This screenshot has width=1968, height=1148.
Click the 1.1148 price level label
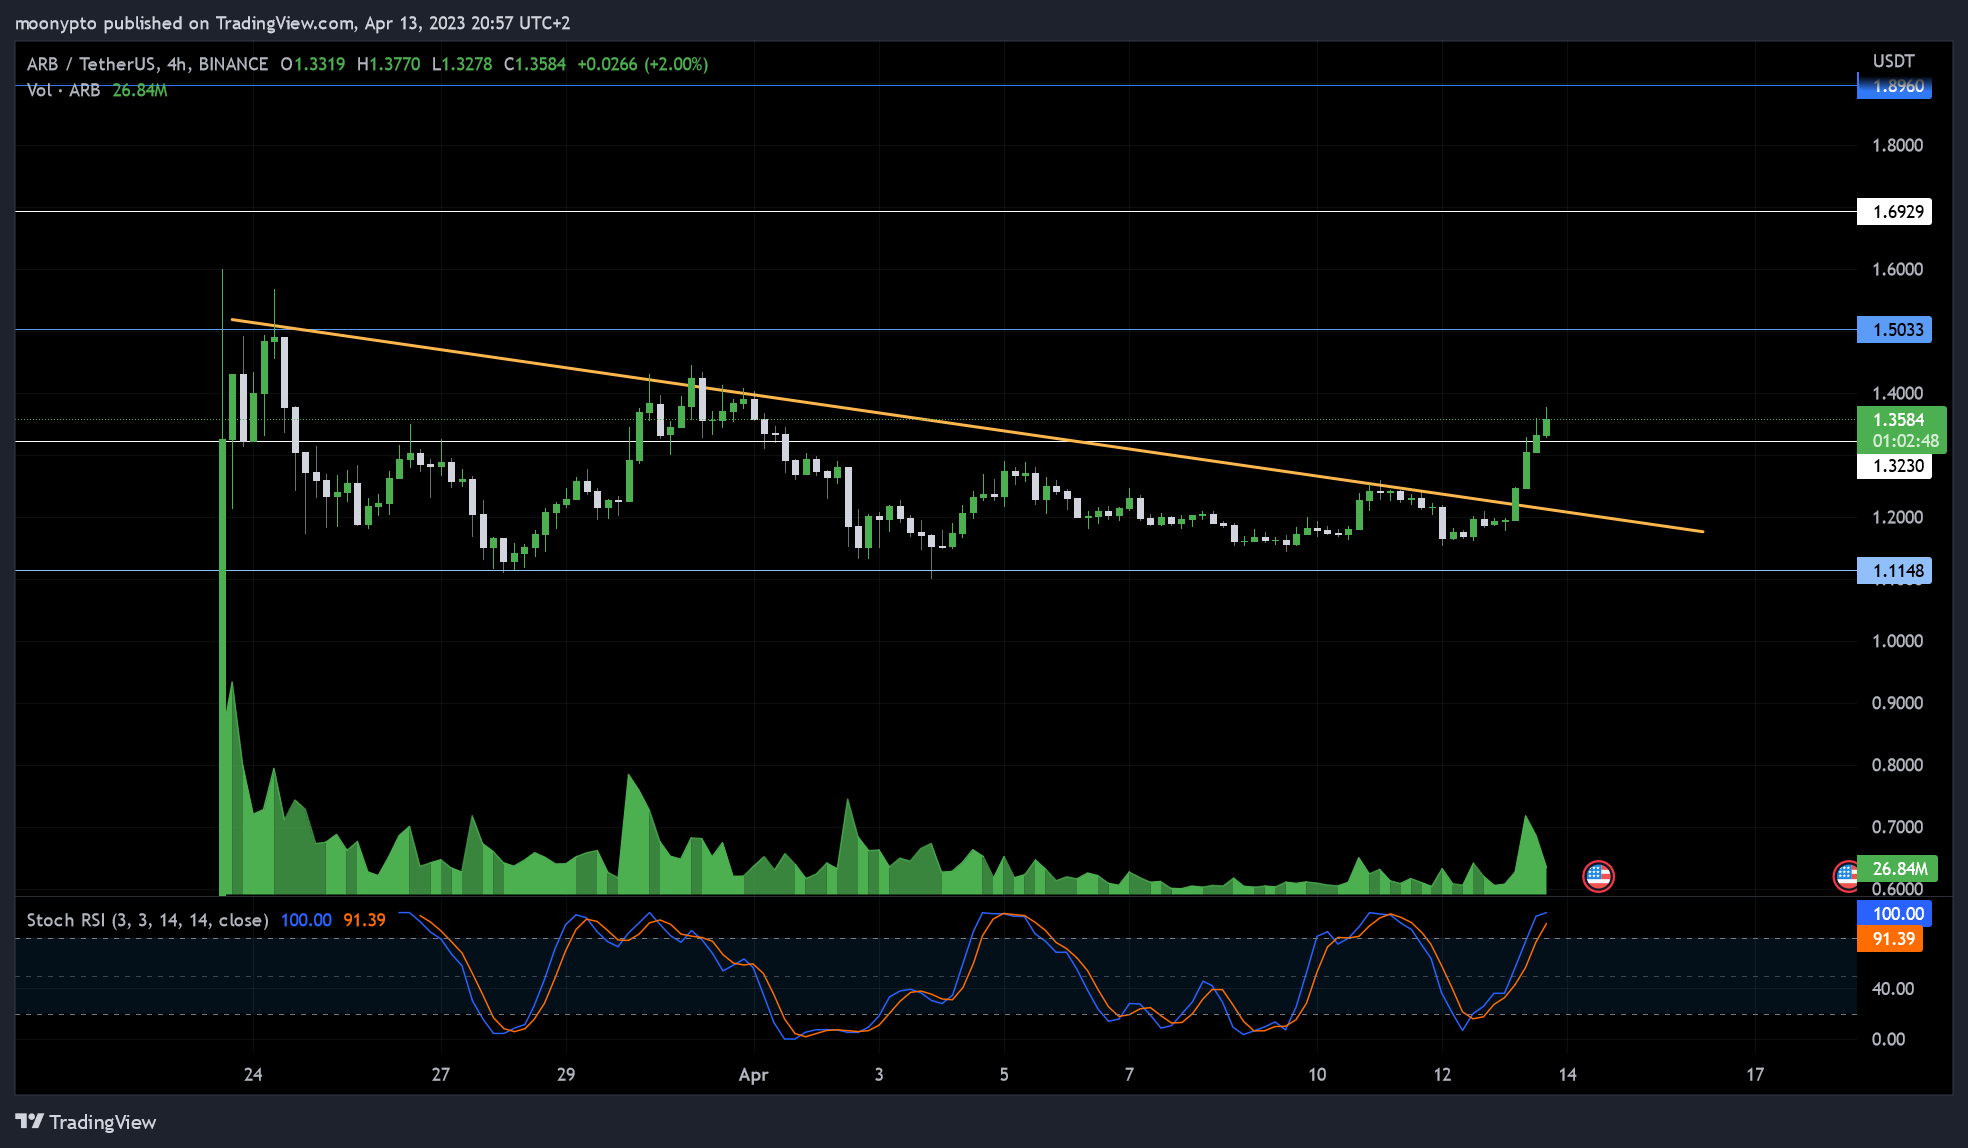pos(1894,571)
